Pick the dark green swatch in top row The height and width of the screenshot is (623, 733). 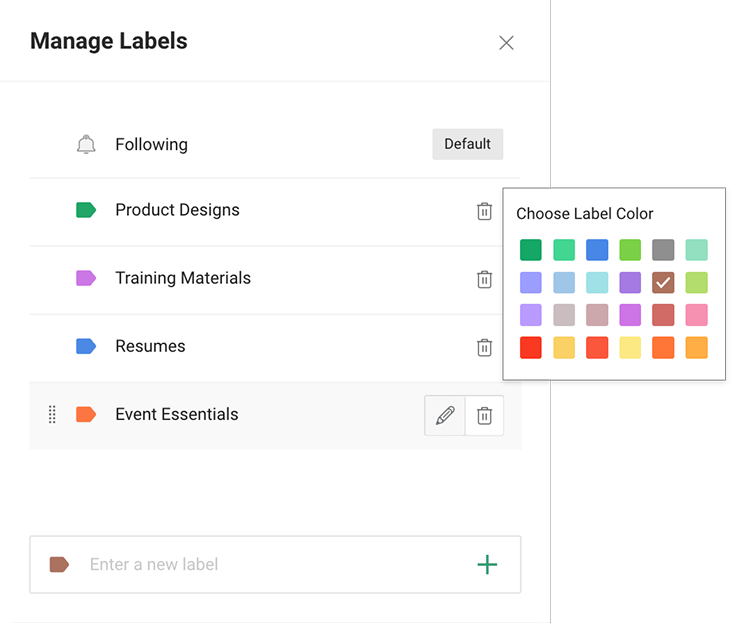point(531,249)
